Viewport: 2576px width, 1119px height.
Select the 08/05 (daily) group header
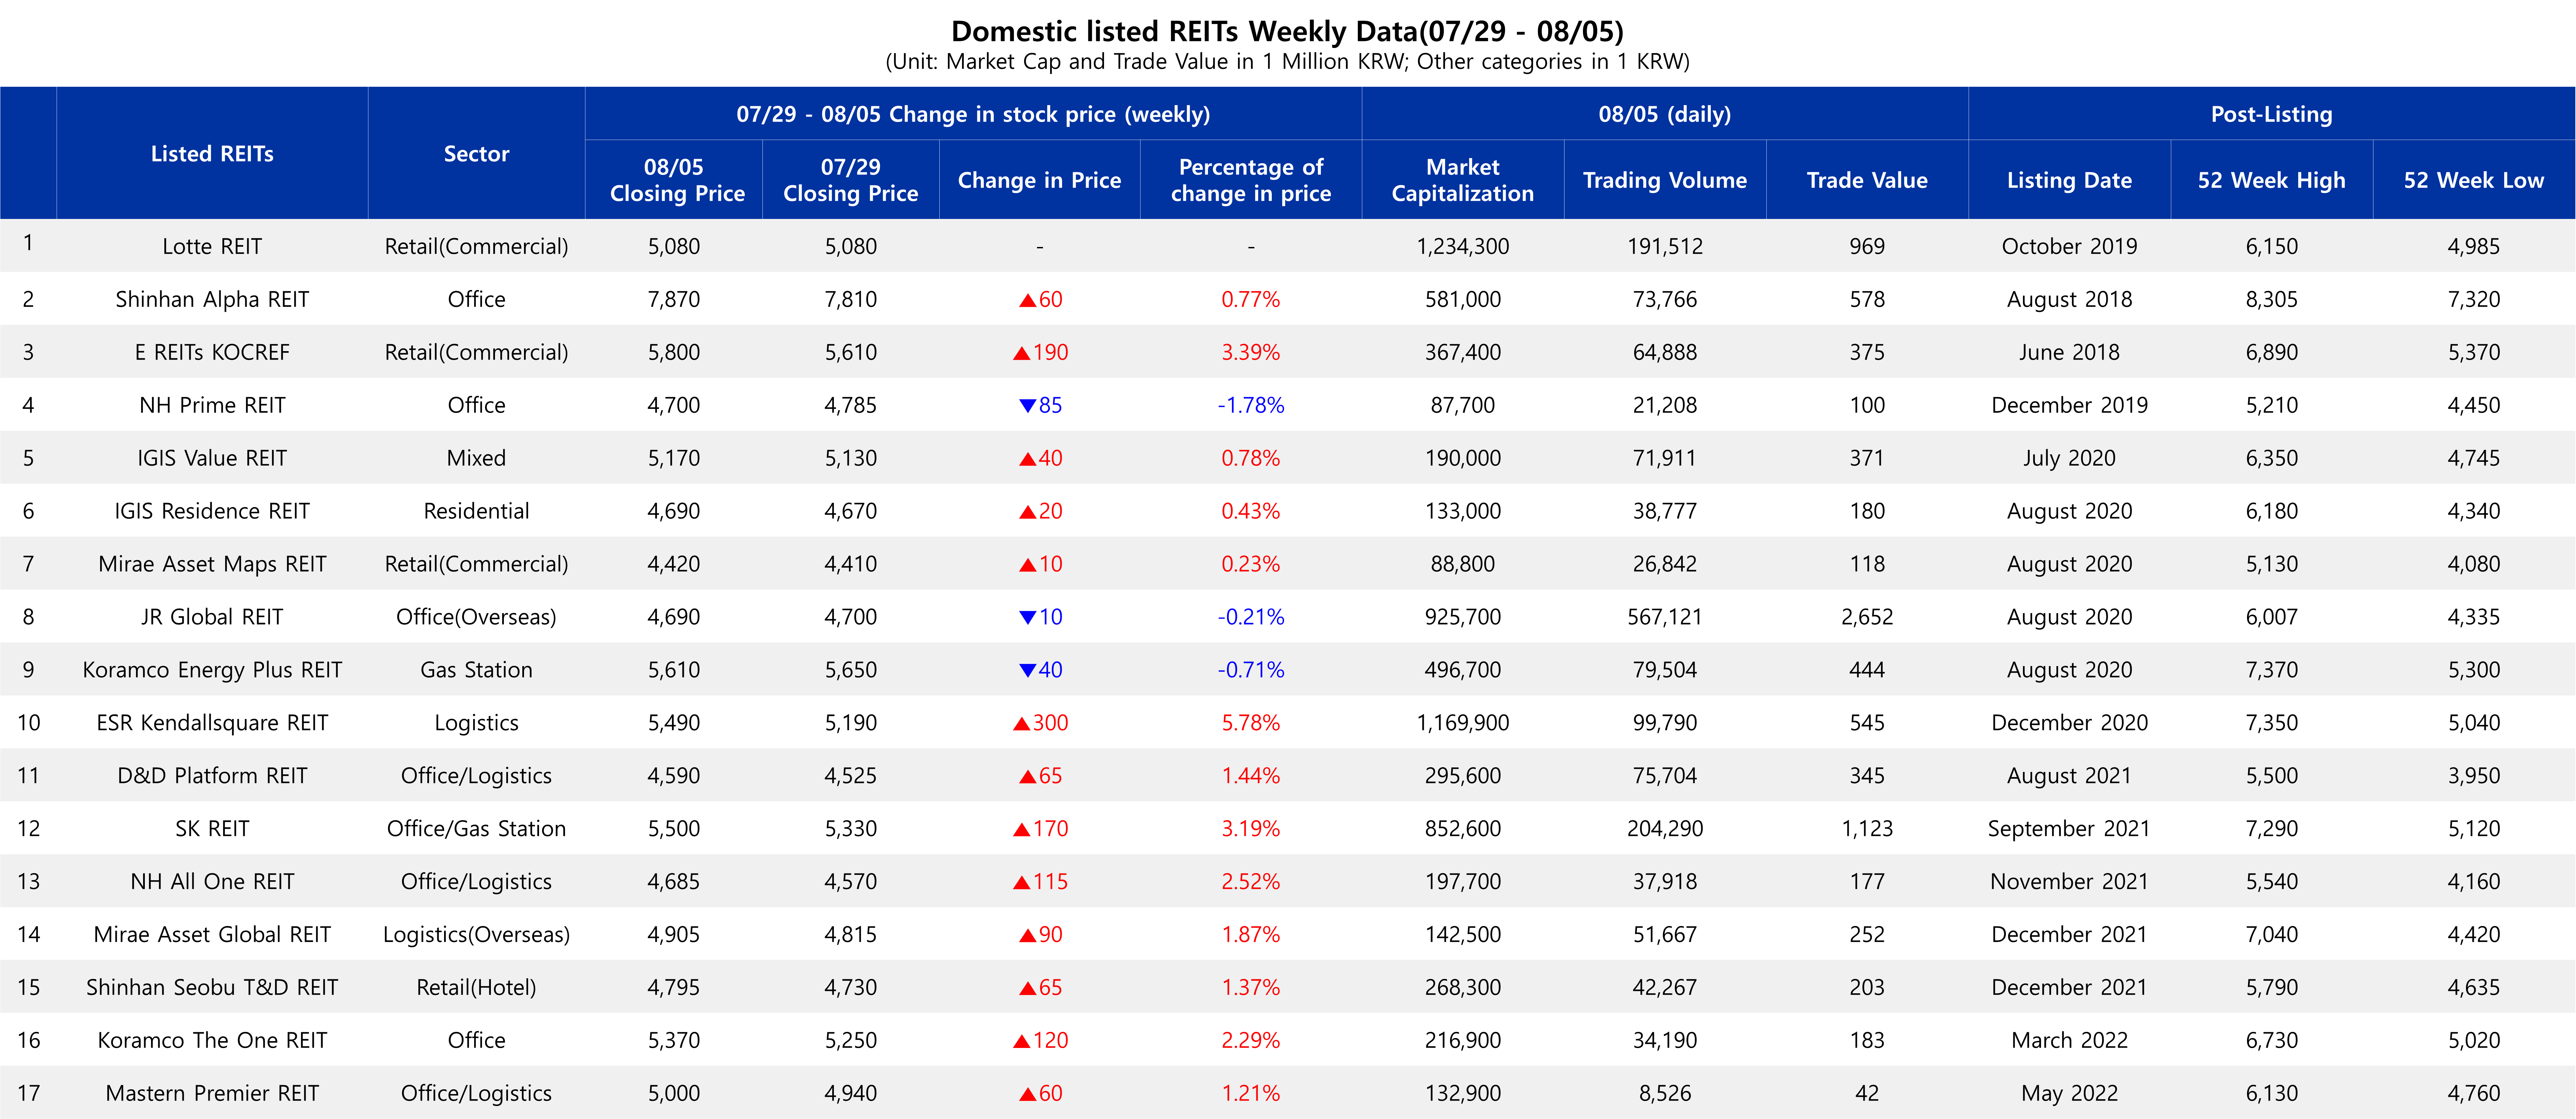[1665, 114]
